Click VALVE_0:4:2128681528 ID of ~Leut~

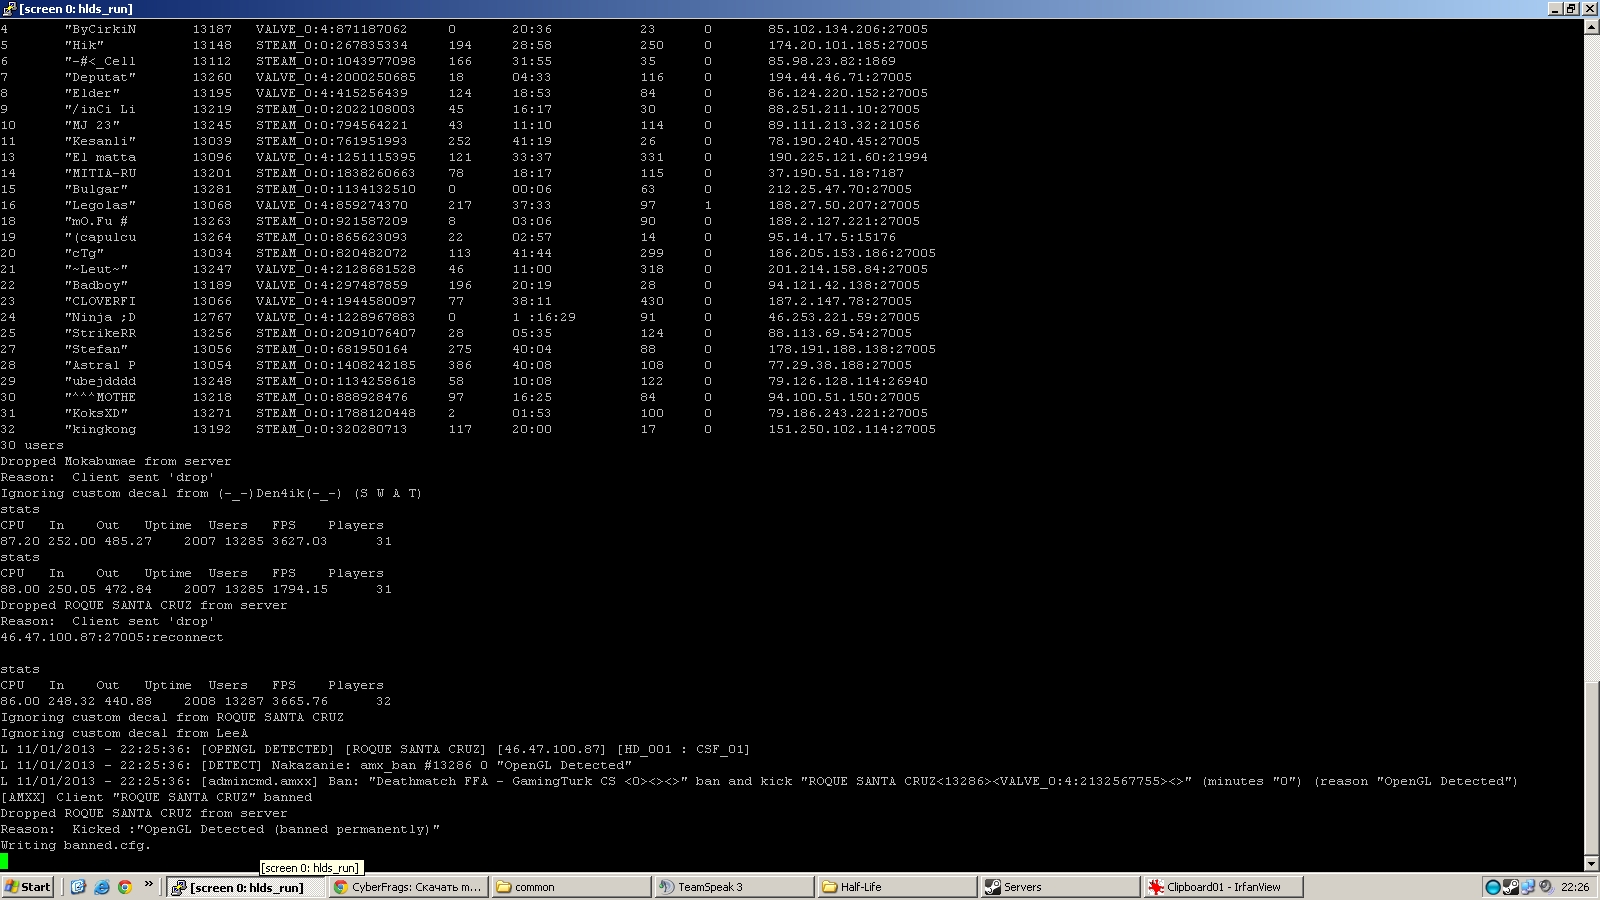click(336, 269)
